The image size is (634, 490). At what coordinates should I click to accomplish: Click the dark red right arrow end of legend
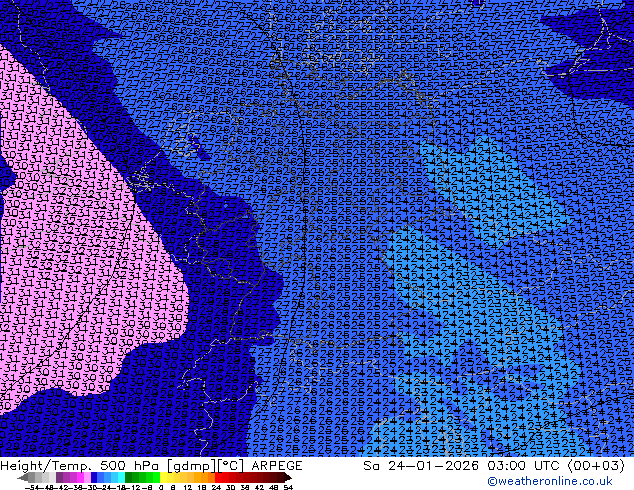click(287, 477)
